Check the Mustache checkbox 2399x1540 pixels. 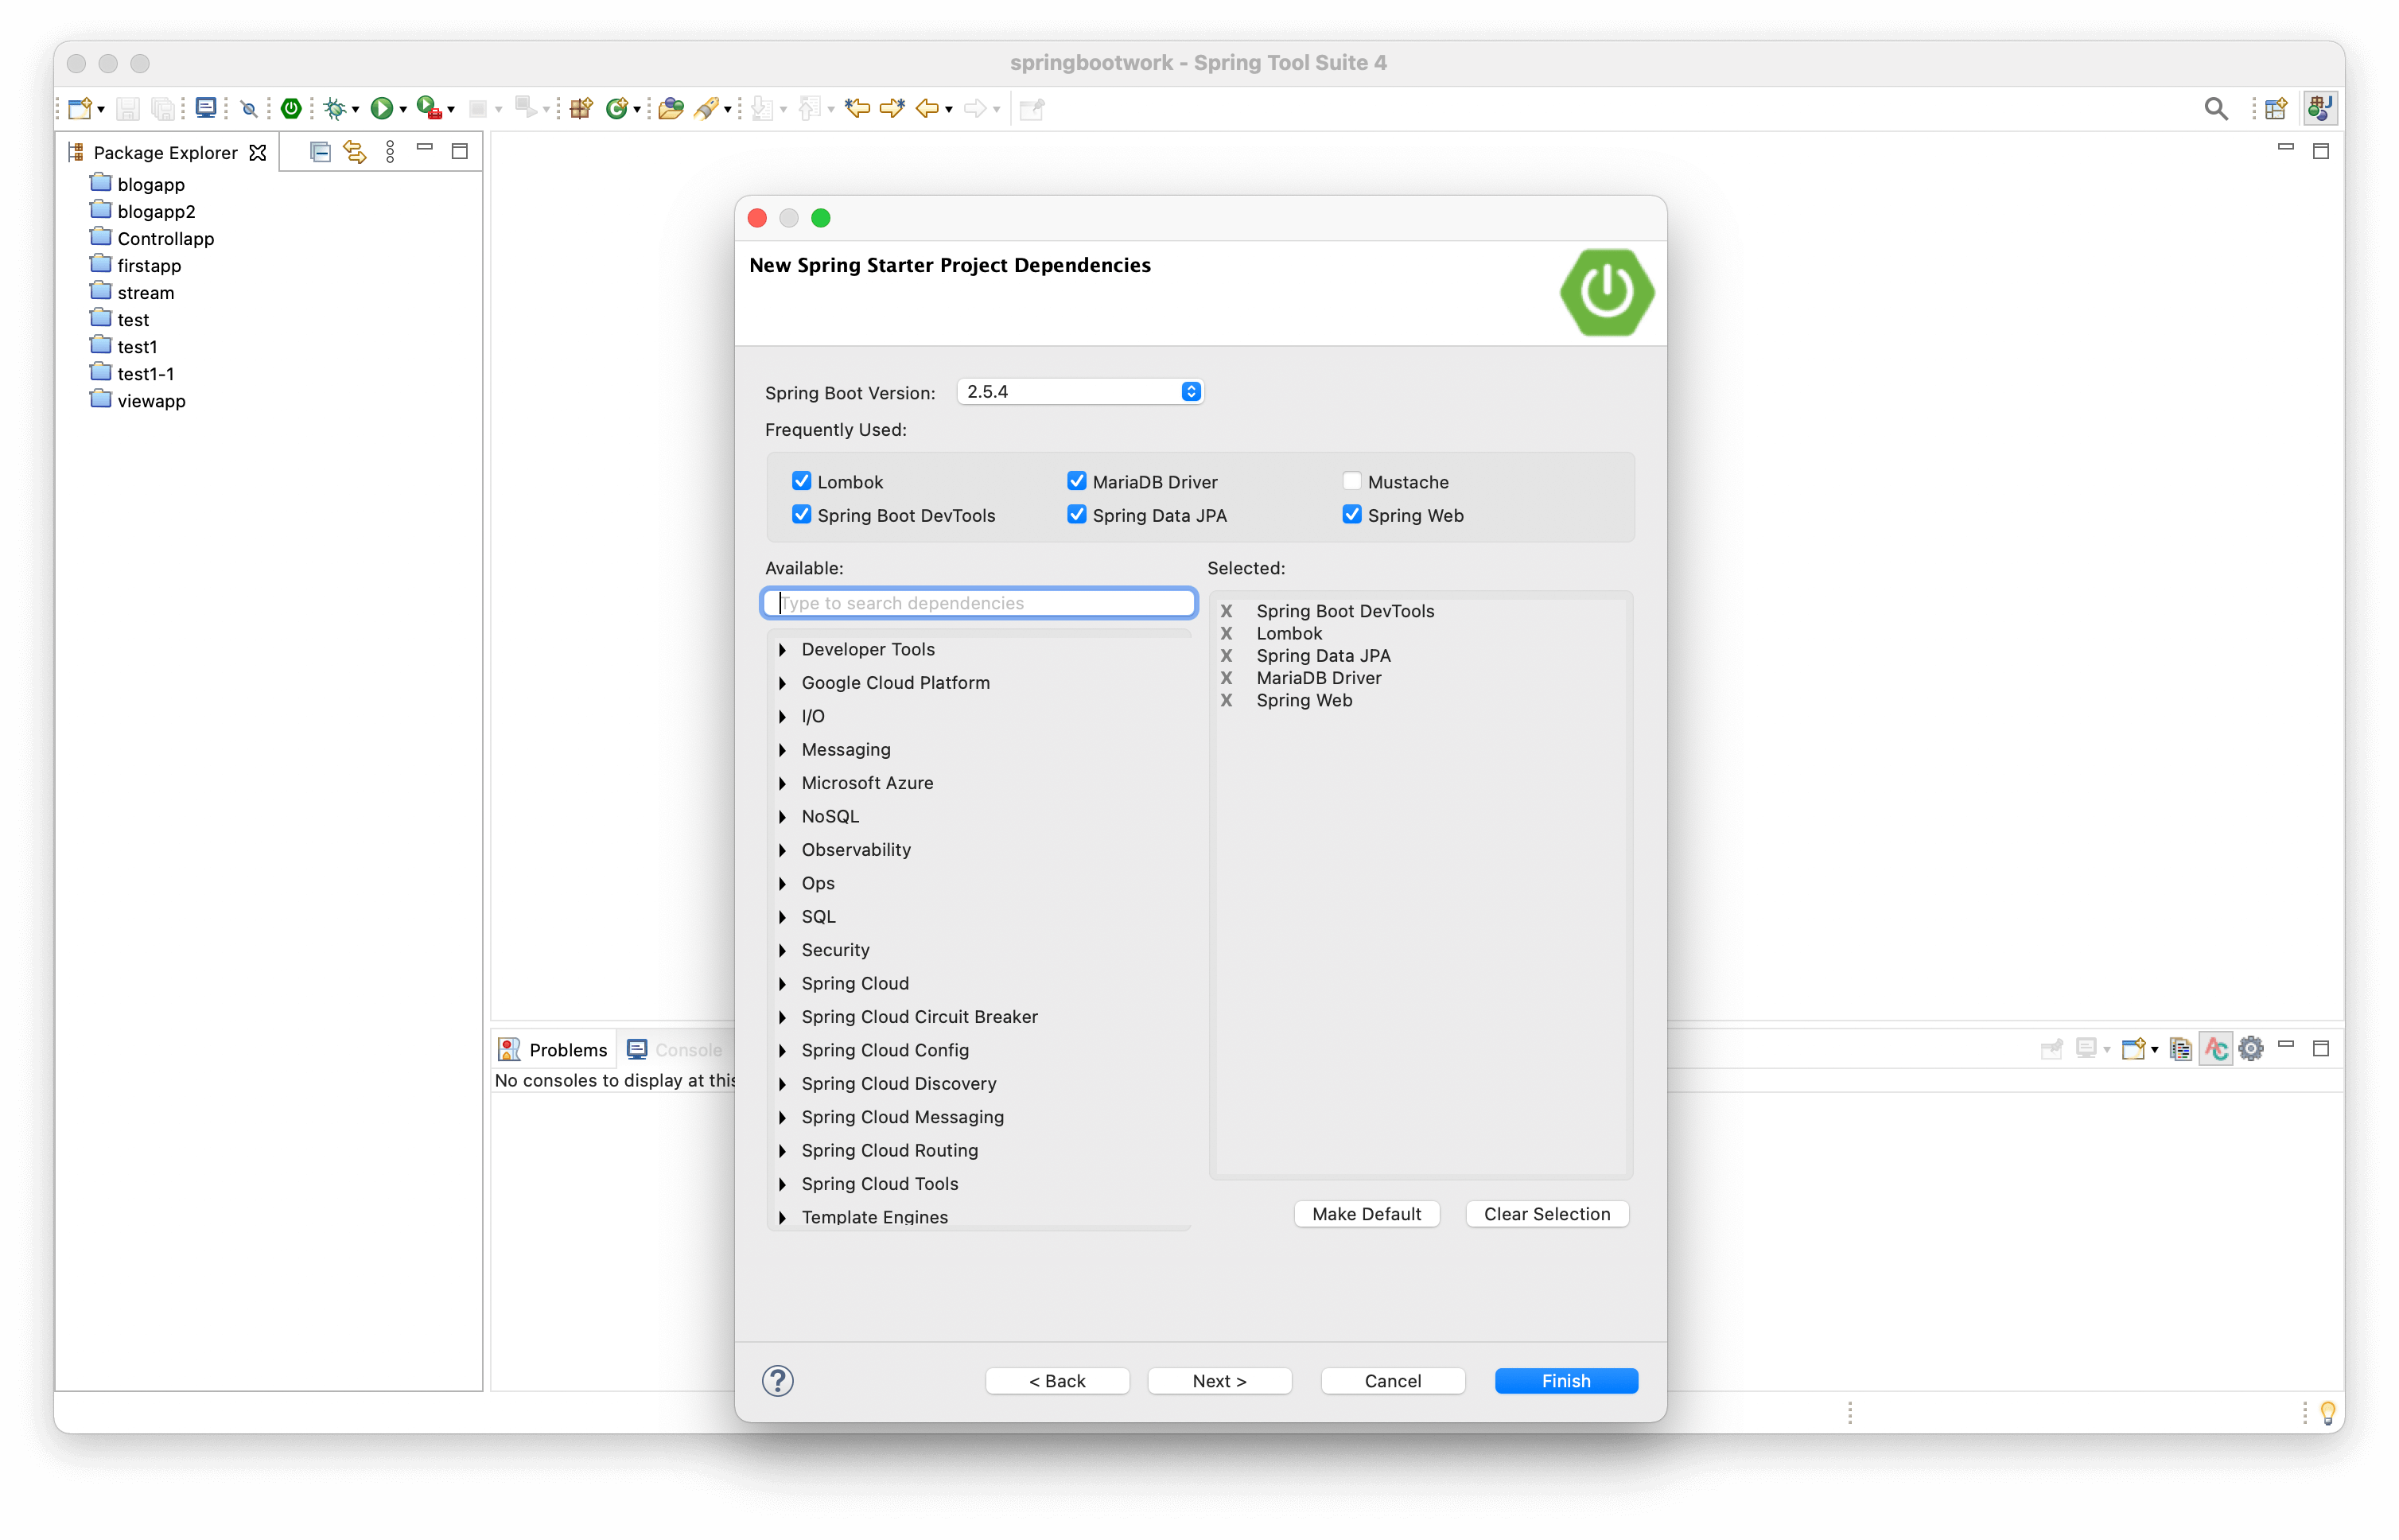[1351, 481]
